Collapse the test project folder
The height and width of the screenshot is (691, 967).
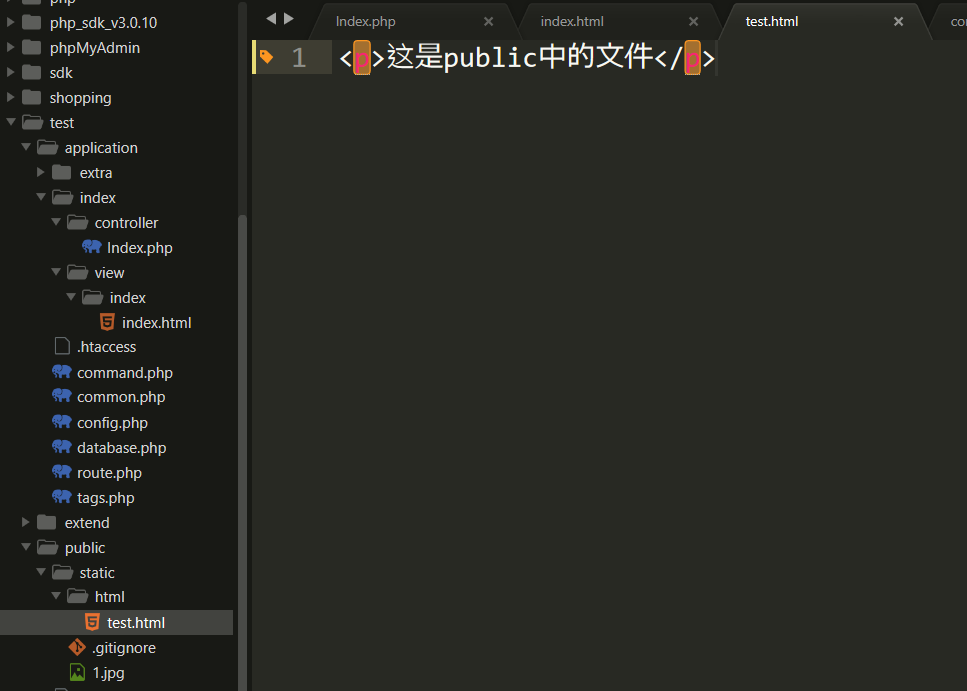pyautogui.click(x=10, y=122)
